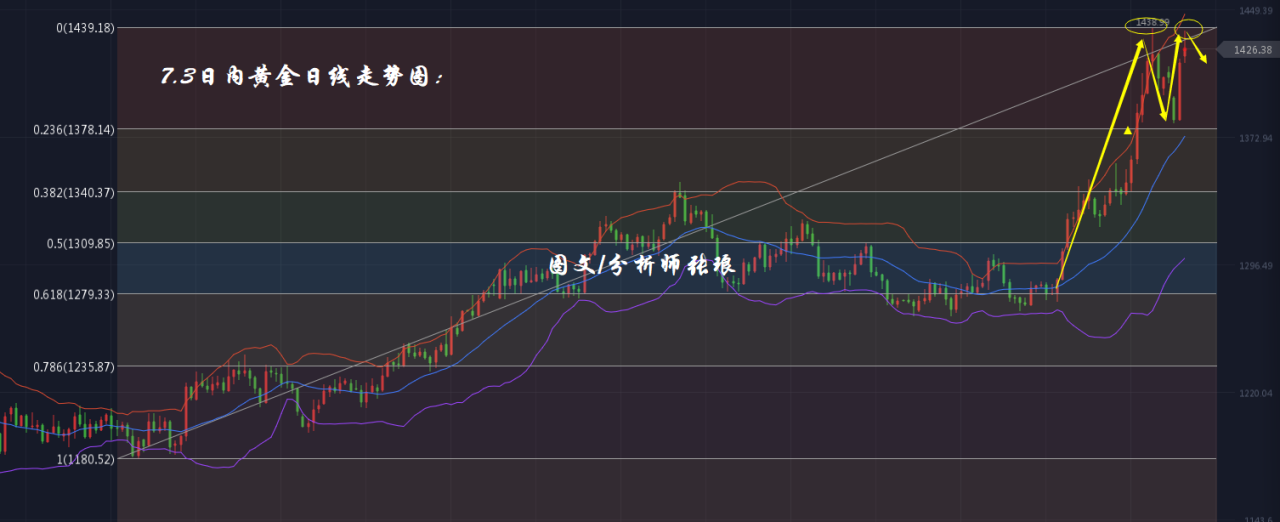Select the small yellow triangle marker
The height and width of the screenshot is (522, 1280).
[1128, 130]
